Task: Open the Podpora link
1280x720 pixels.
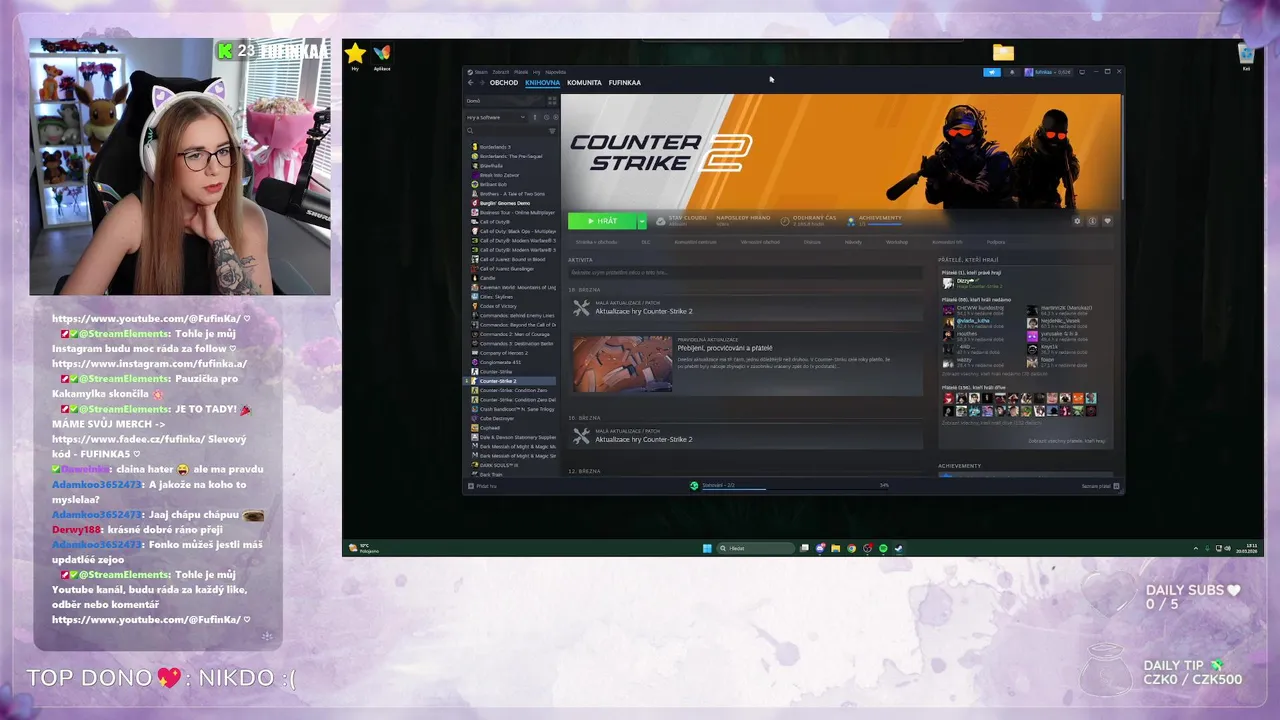Action: click(x=996, y=242)
